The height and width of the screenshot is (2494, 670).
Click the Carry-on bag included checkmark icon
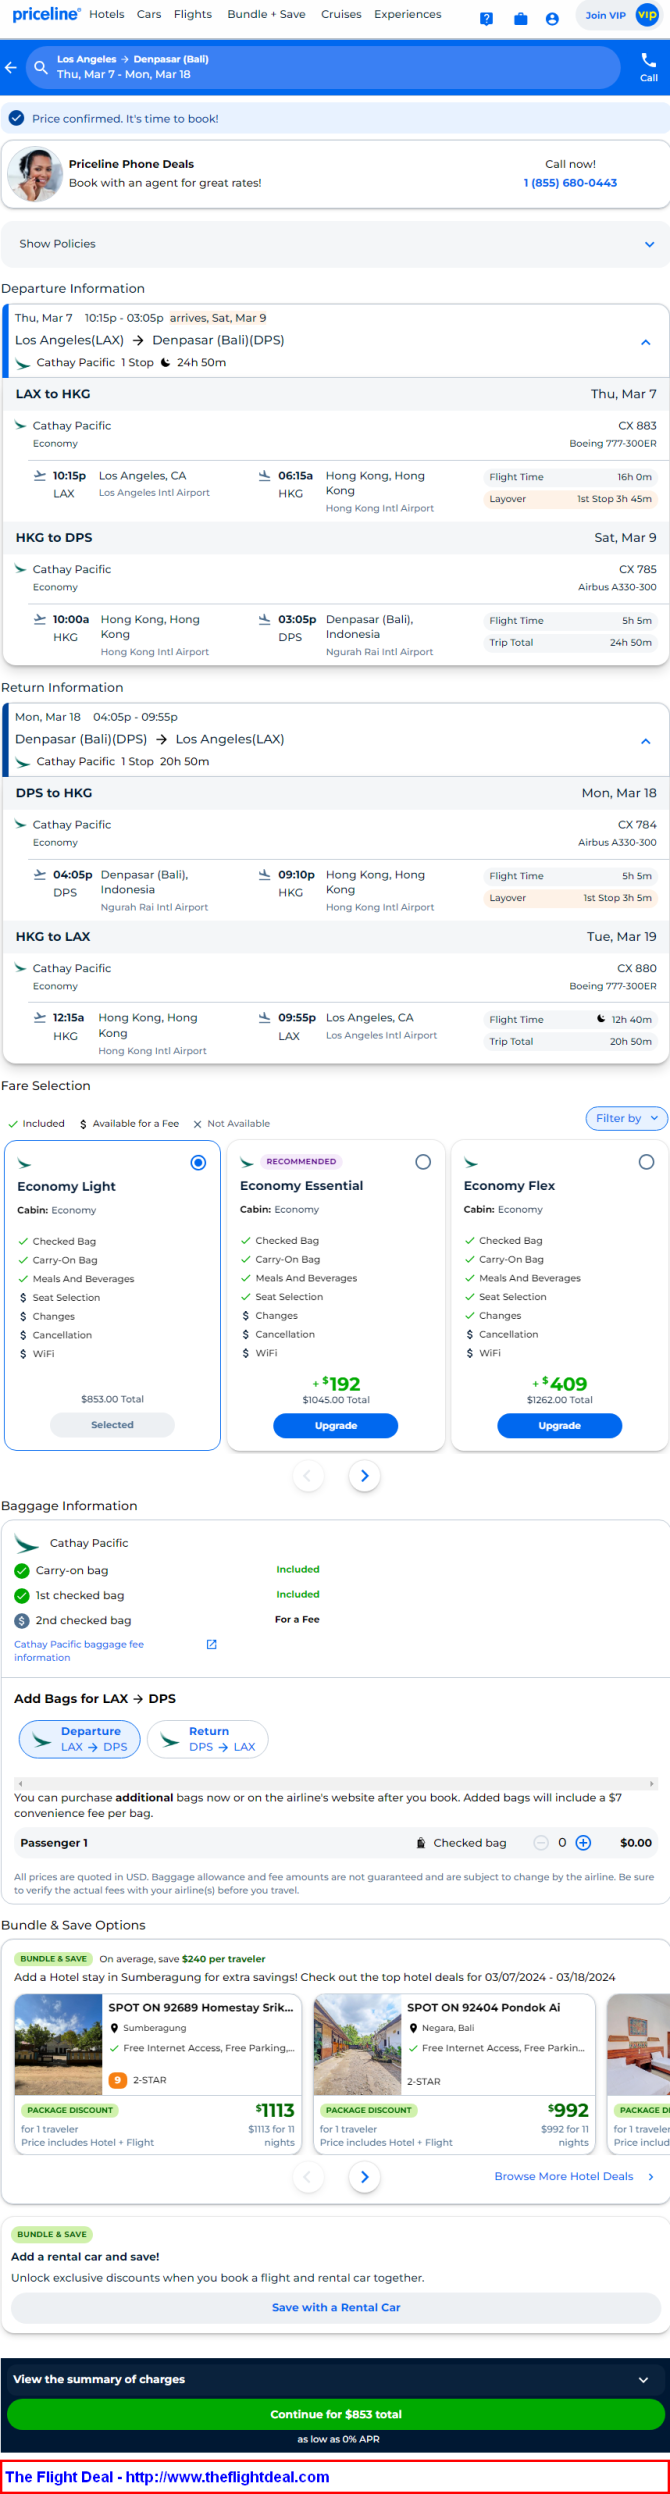click(22, 1571)
